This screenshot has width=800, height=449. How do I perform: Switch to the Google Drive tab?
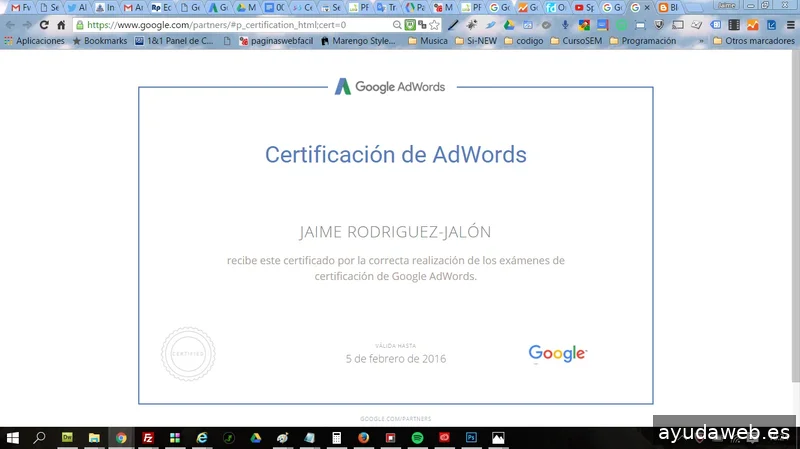tap(246, 8)
